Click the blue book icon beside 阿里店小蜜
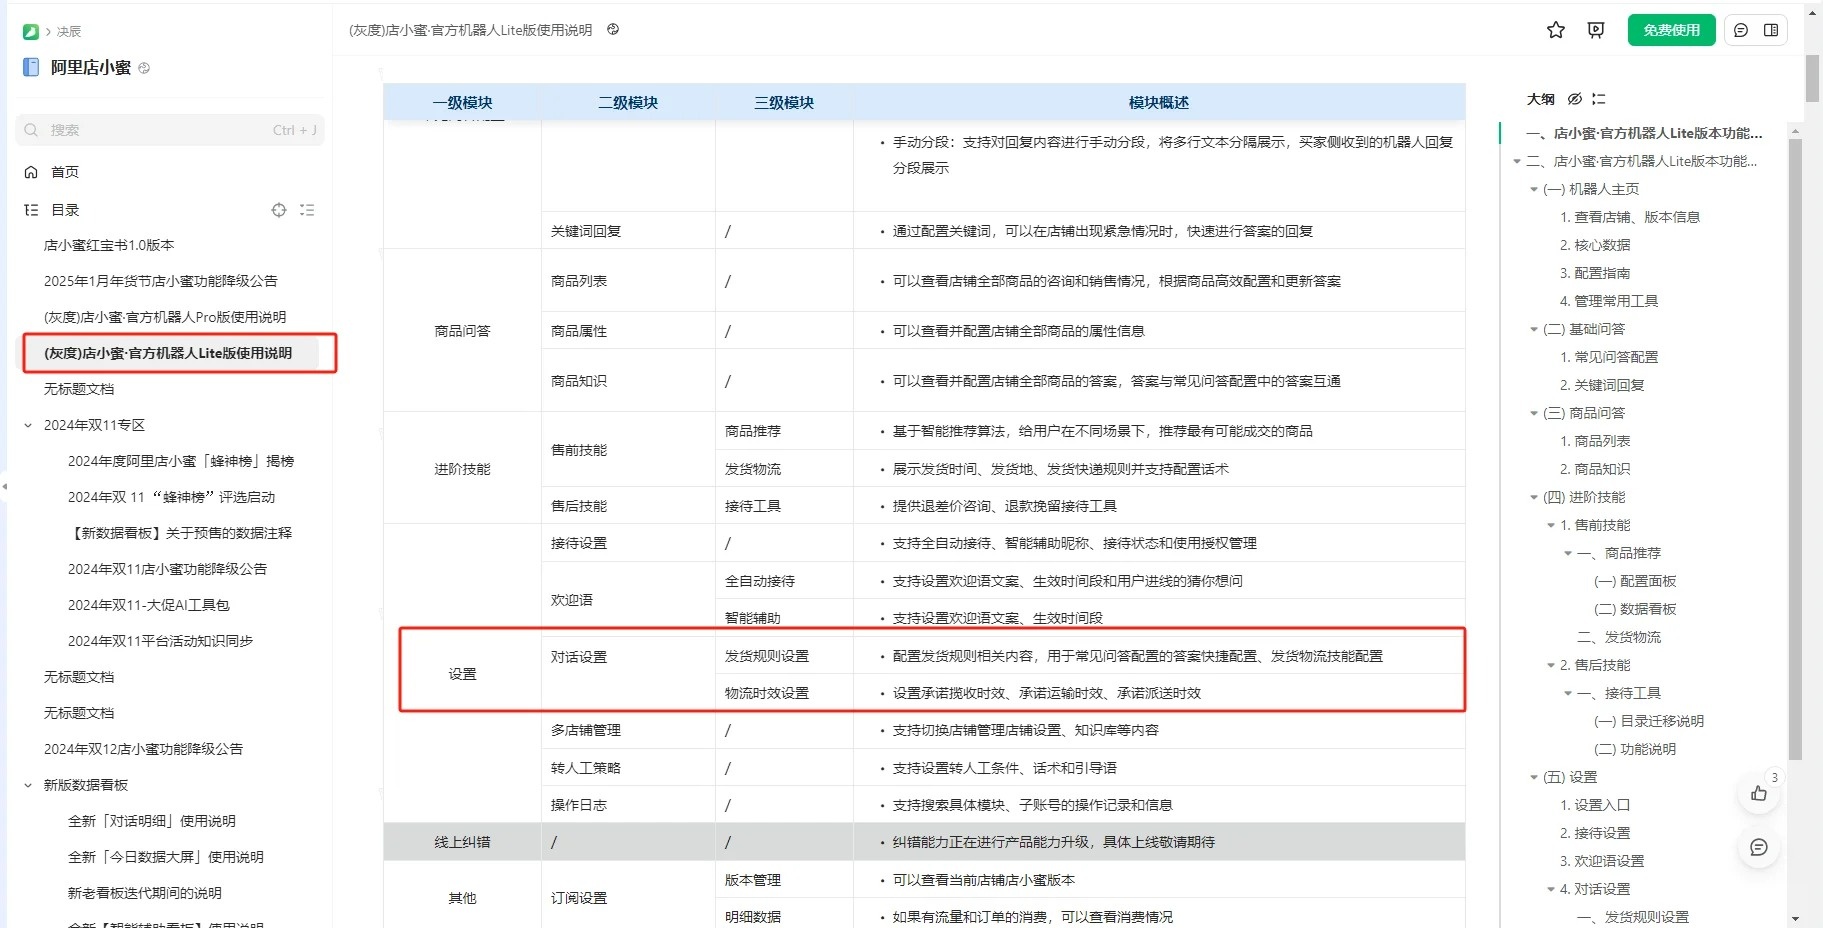This screenshot has width=1823, height=928. (x=31, y=68)
